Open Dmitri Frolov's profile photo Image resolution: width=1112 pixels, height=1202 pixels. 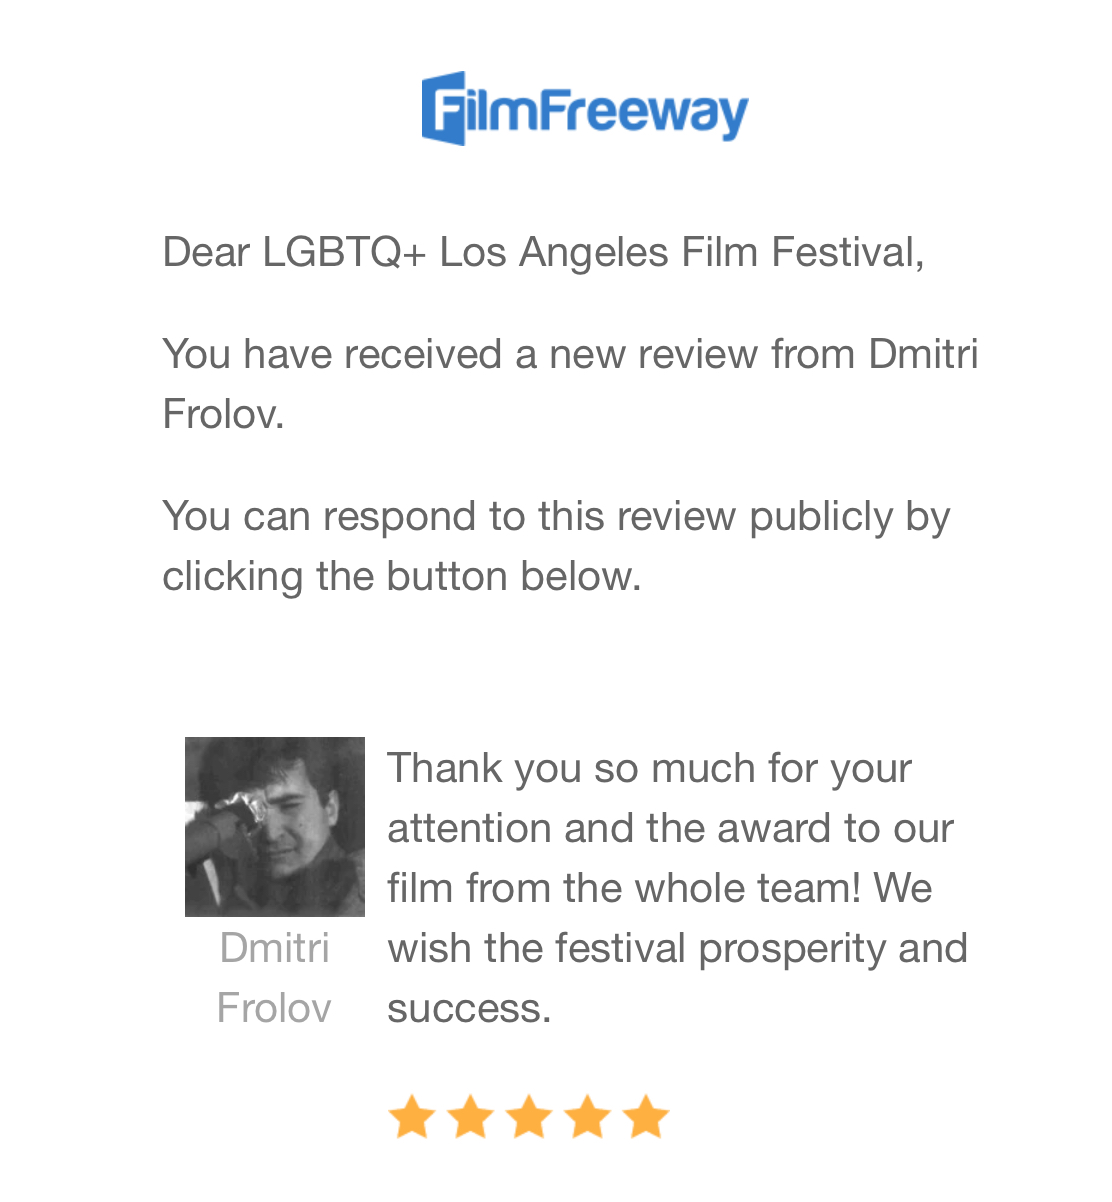(275, 827)
